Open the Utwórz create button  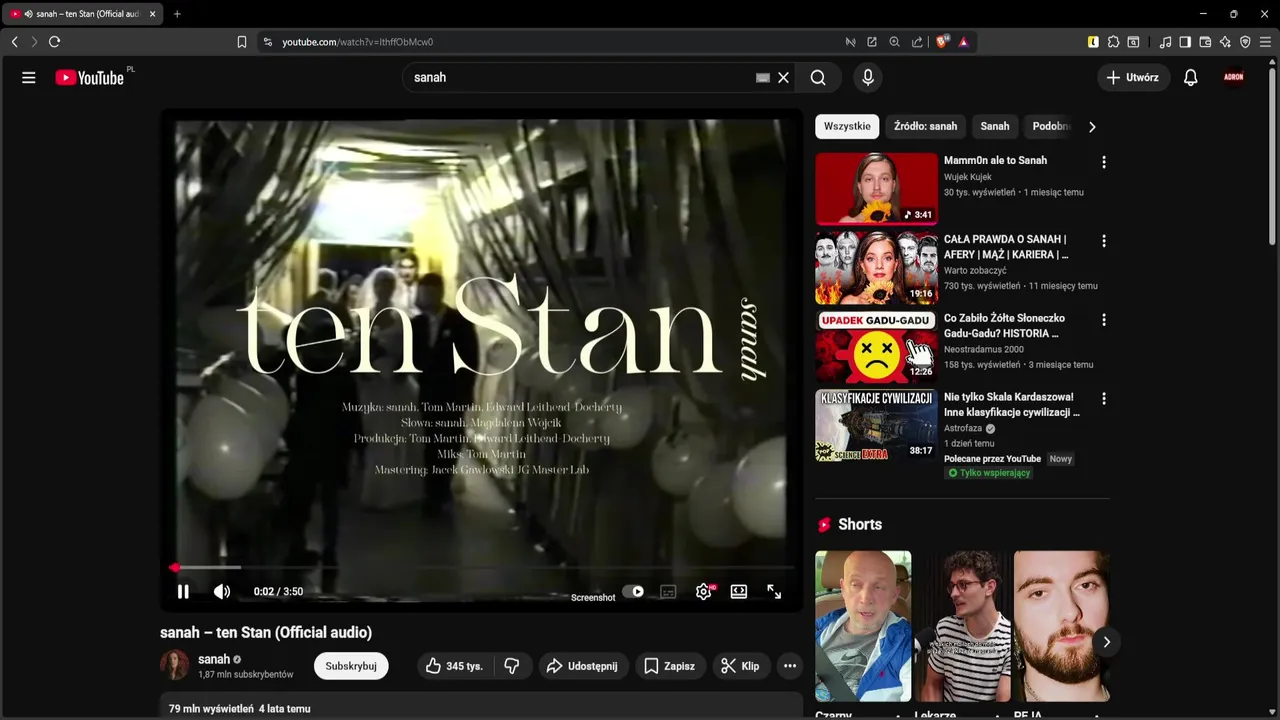click(1133, 78)
